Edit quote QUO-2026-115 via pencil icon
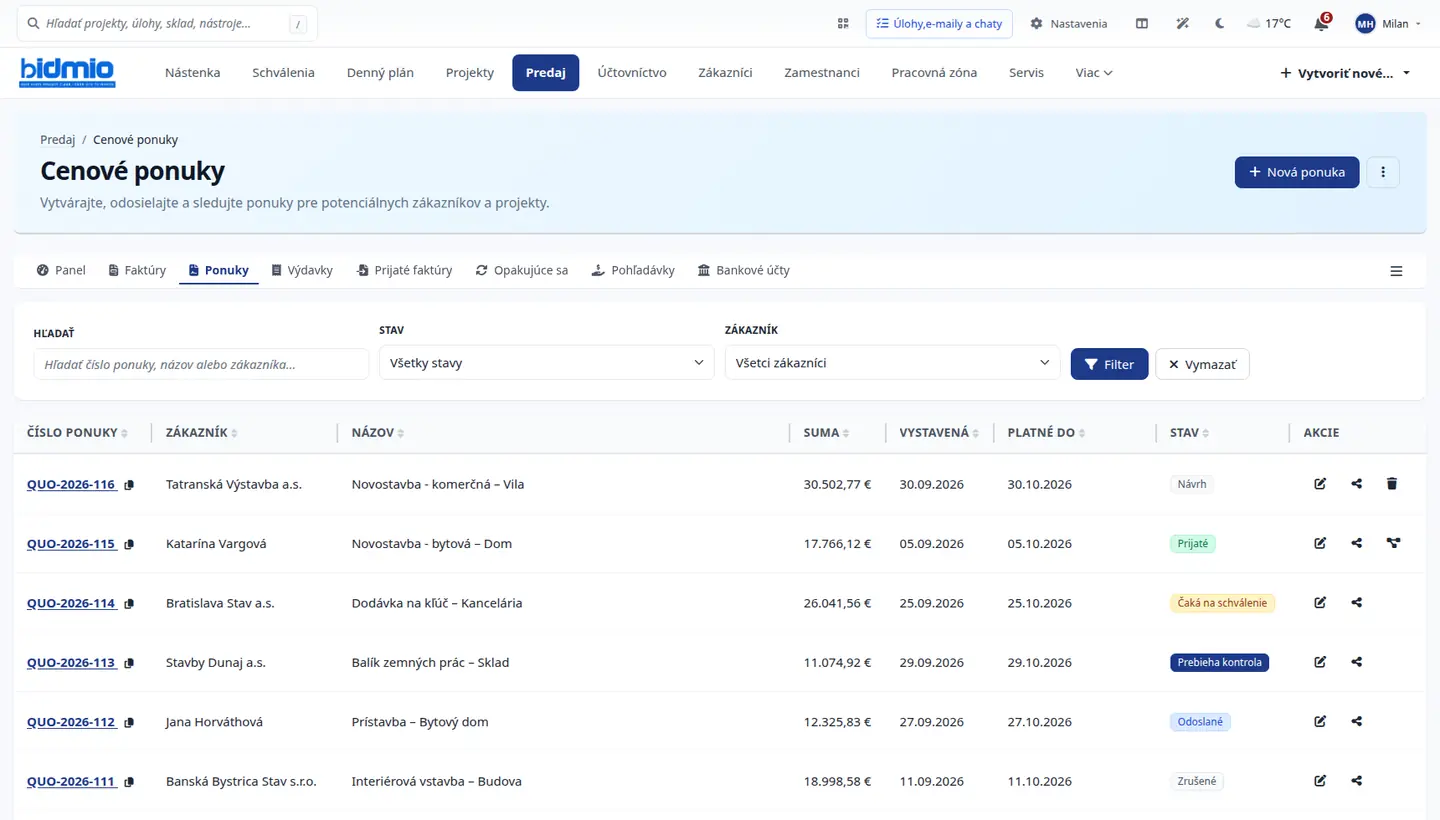The height and width of the screenshot is (820, 1440). [x=1320, y=543]
